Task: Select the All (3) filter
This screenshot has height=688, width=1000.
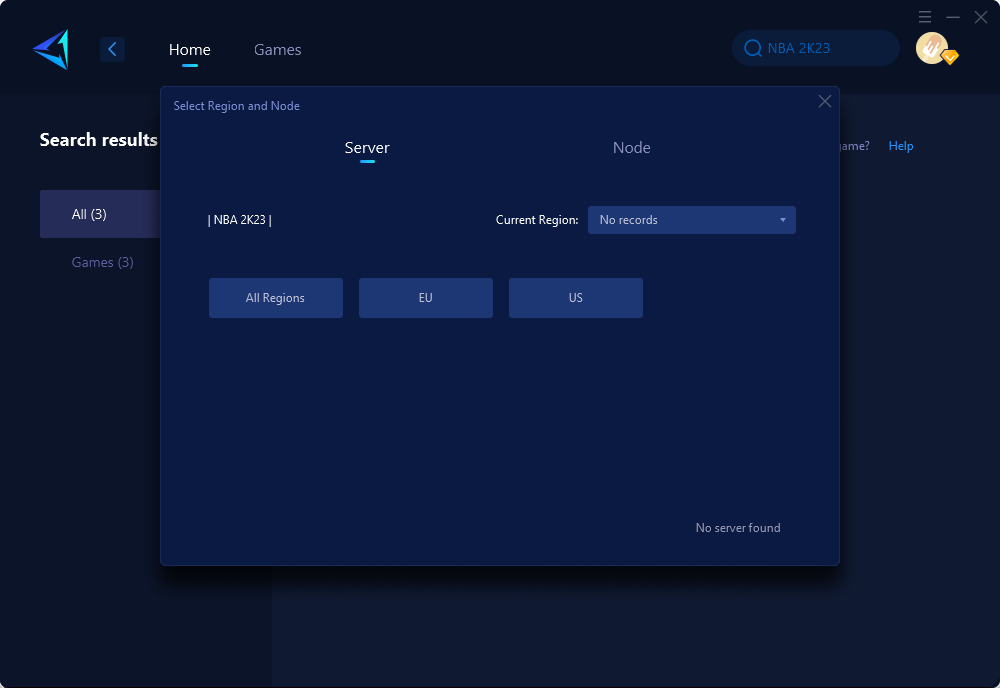Action: (x=100, y=214)
